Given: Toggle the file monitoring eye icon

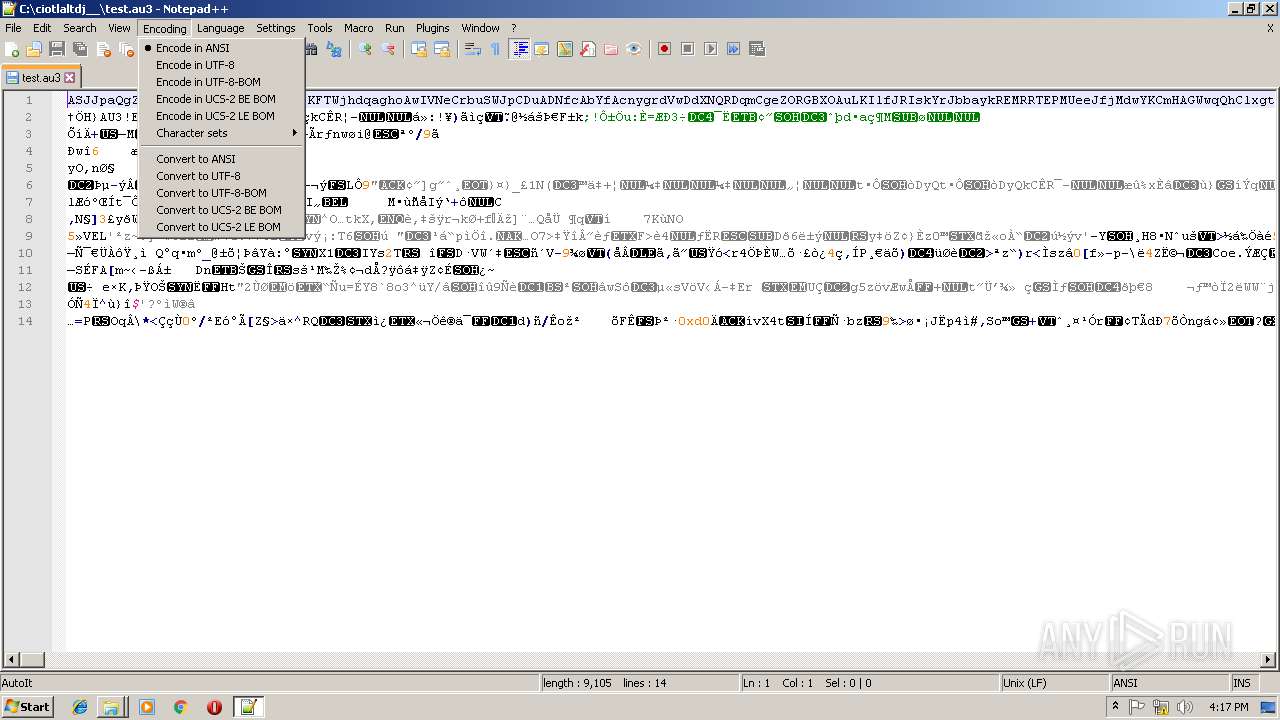Looking at the screenshot, I should (633, 49).
